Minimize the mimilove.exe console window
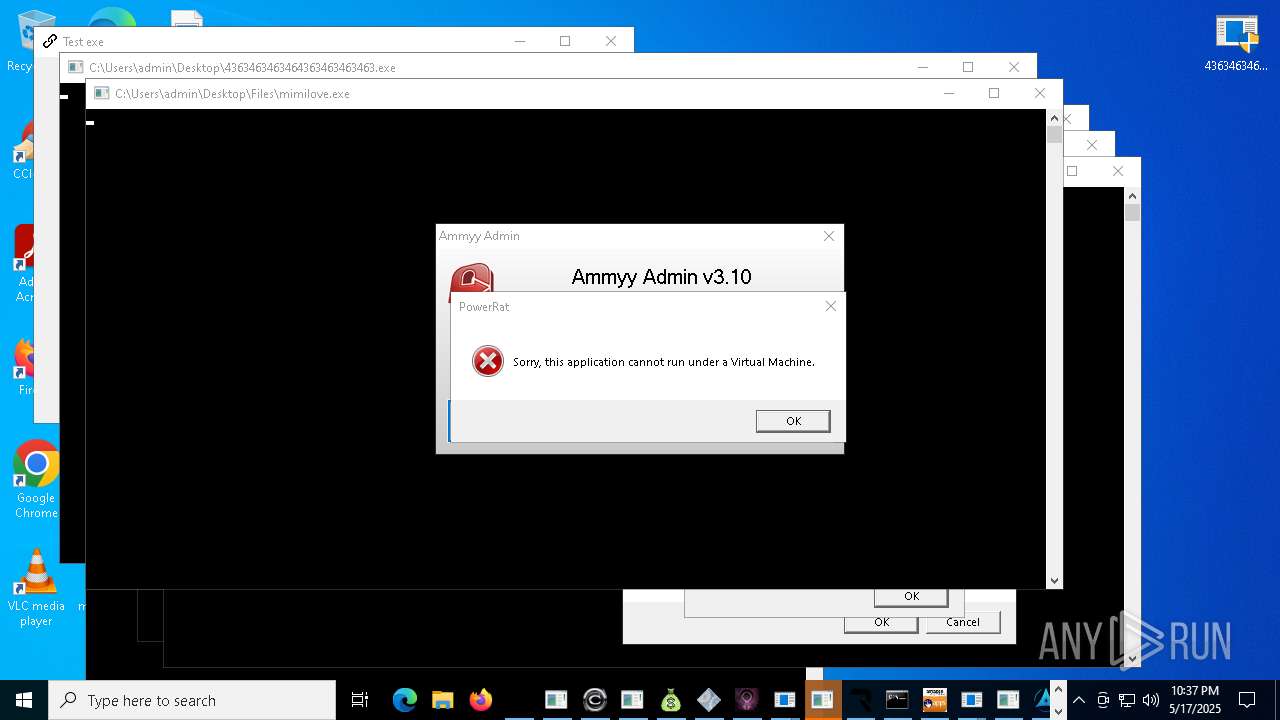This screenshot has height=720, width=1280. tap(948, 93)
